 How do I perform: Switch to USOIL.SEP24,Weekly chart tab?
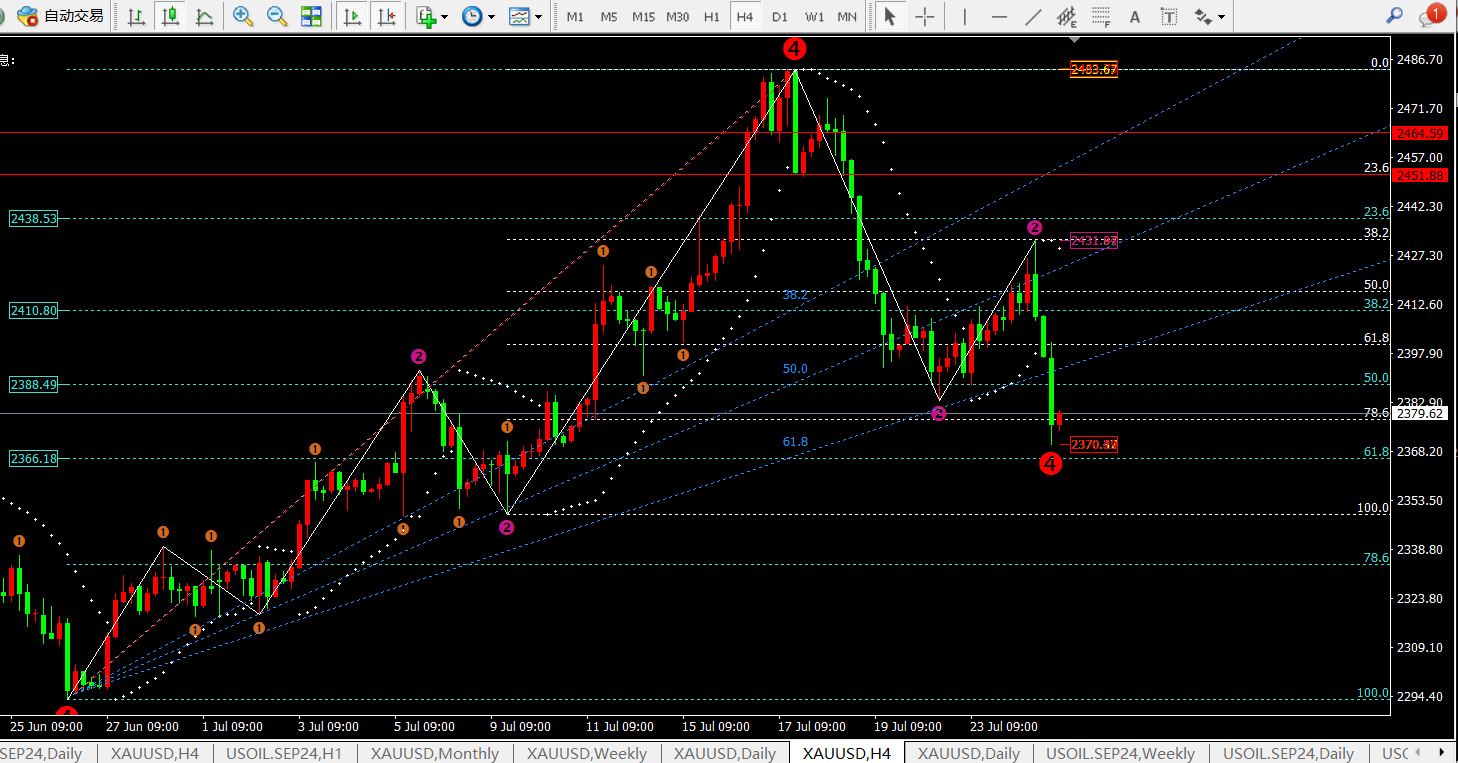[x=1120, y=753]
